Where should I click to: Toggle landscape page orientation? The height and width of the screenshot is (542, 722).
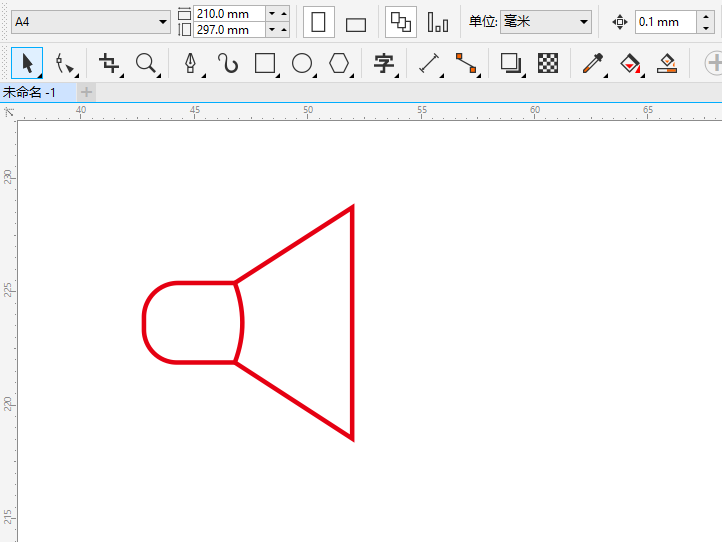pos(356,24)
